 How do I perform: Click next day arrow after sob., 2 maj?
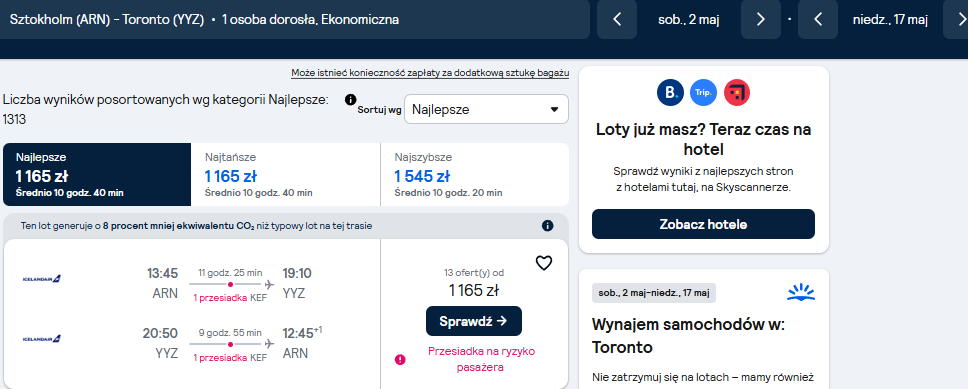pyautogui.click(x=761, y=19)
